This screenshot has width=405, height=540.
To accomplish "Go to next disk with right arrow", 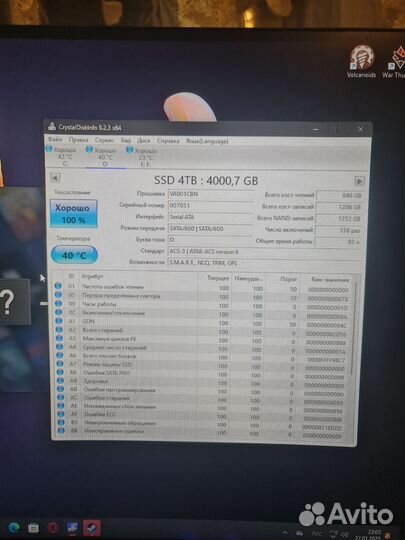I will click(x=359, y=181).
